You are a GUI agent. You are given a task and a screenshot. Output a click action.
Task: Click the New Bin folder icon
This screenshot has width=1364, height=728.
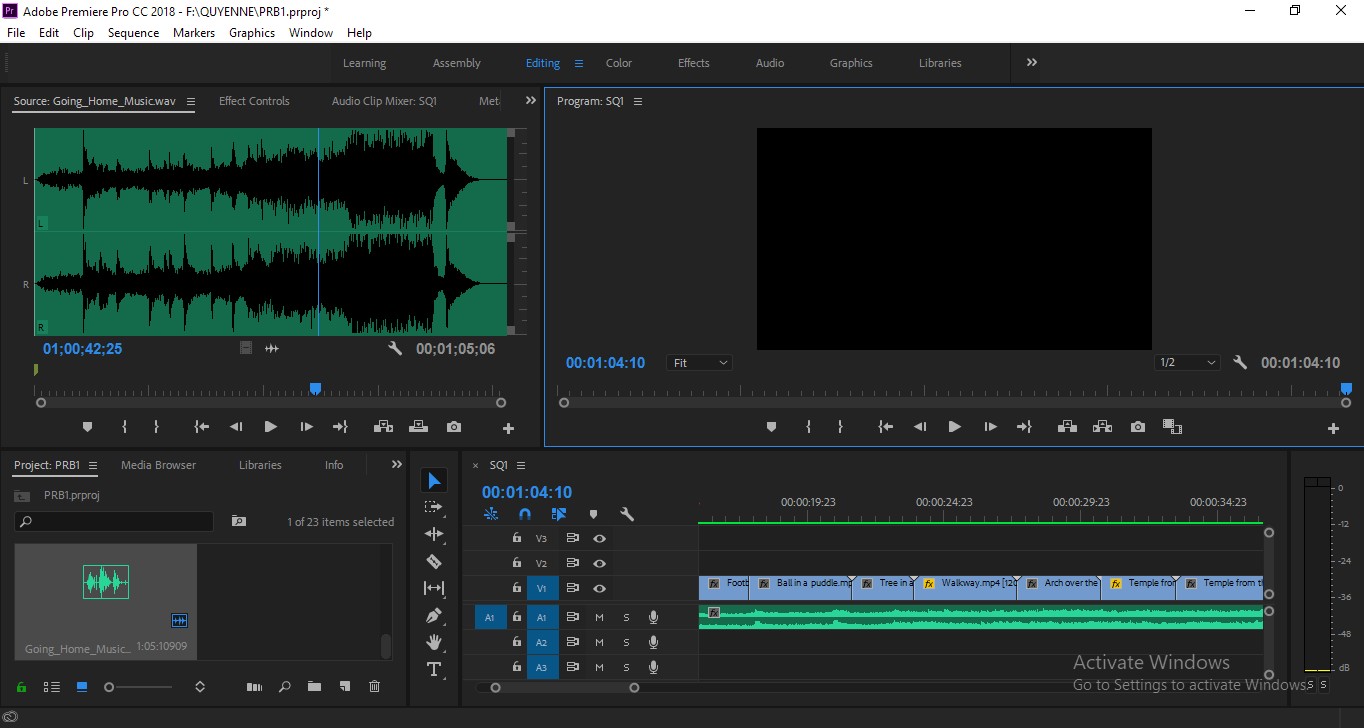(x=314, y=686)
